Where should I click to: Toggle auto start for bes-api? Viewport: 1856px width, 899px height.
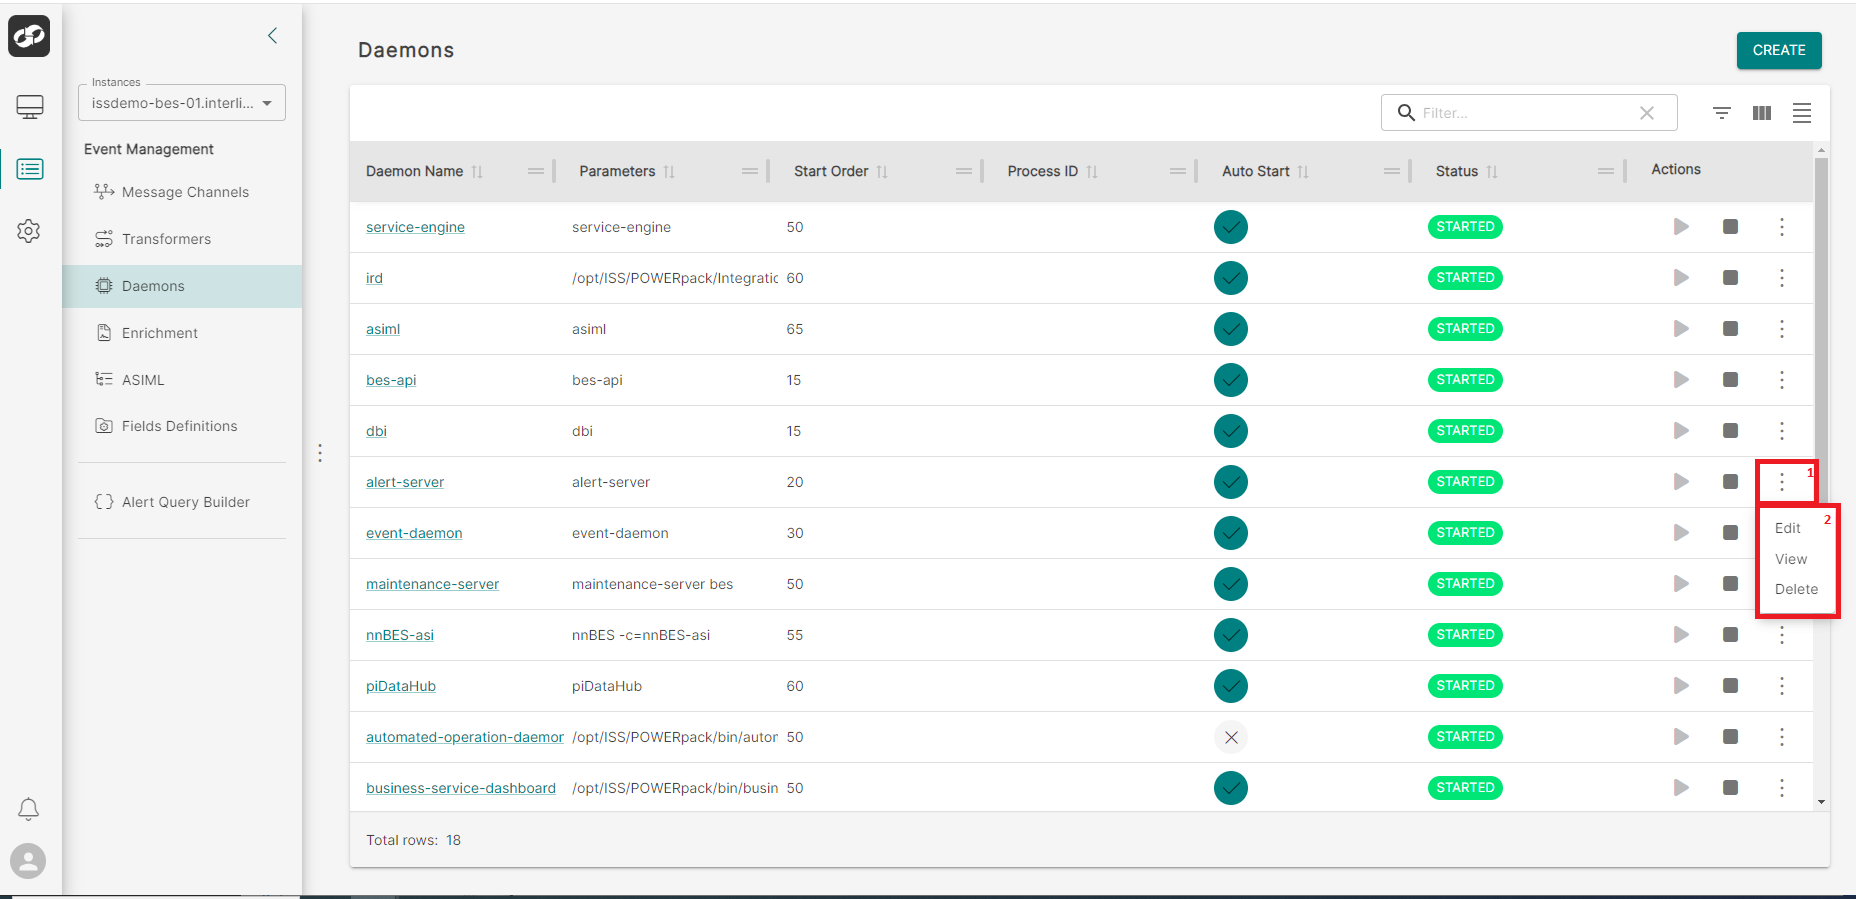(x=1231, y=380)
